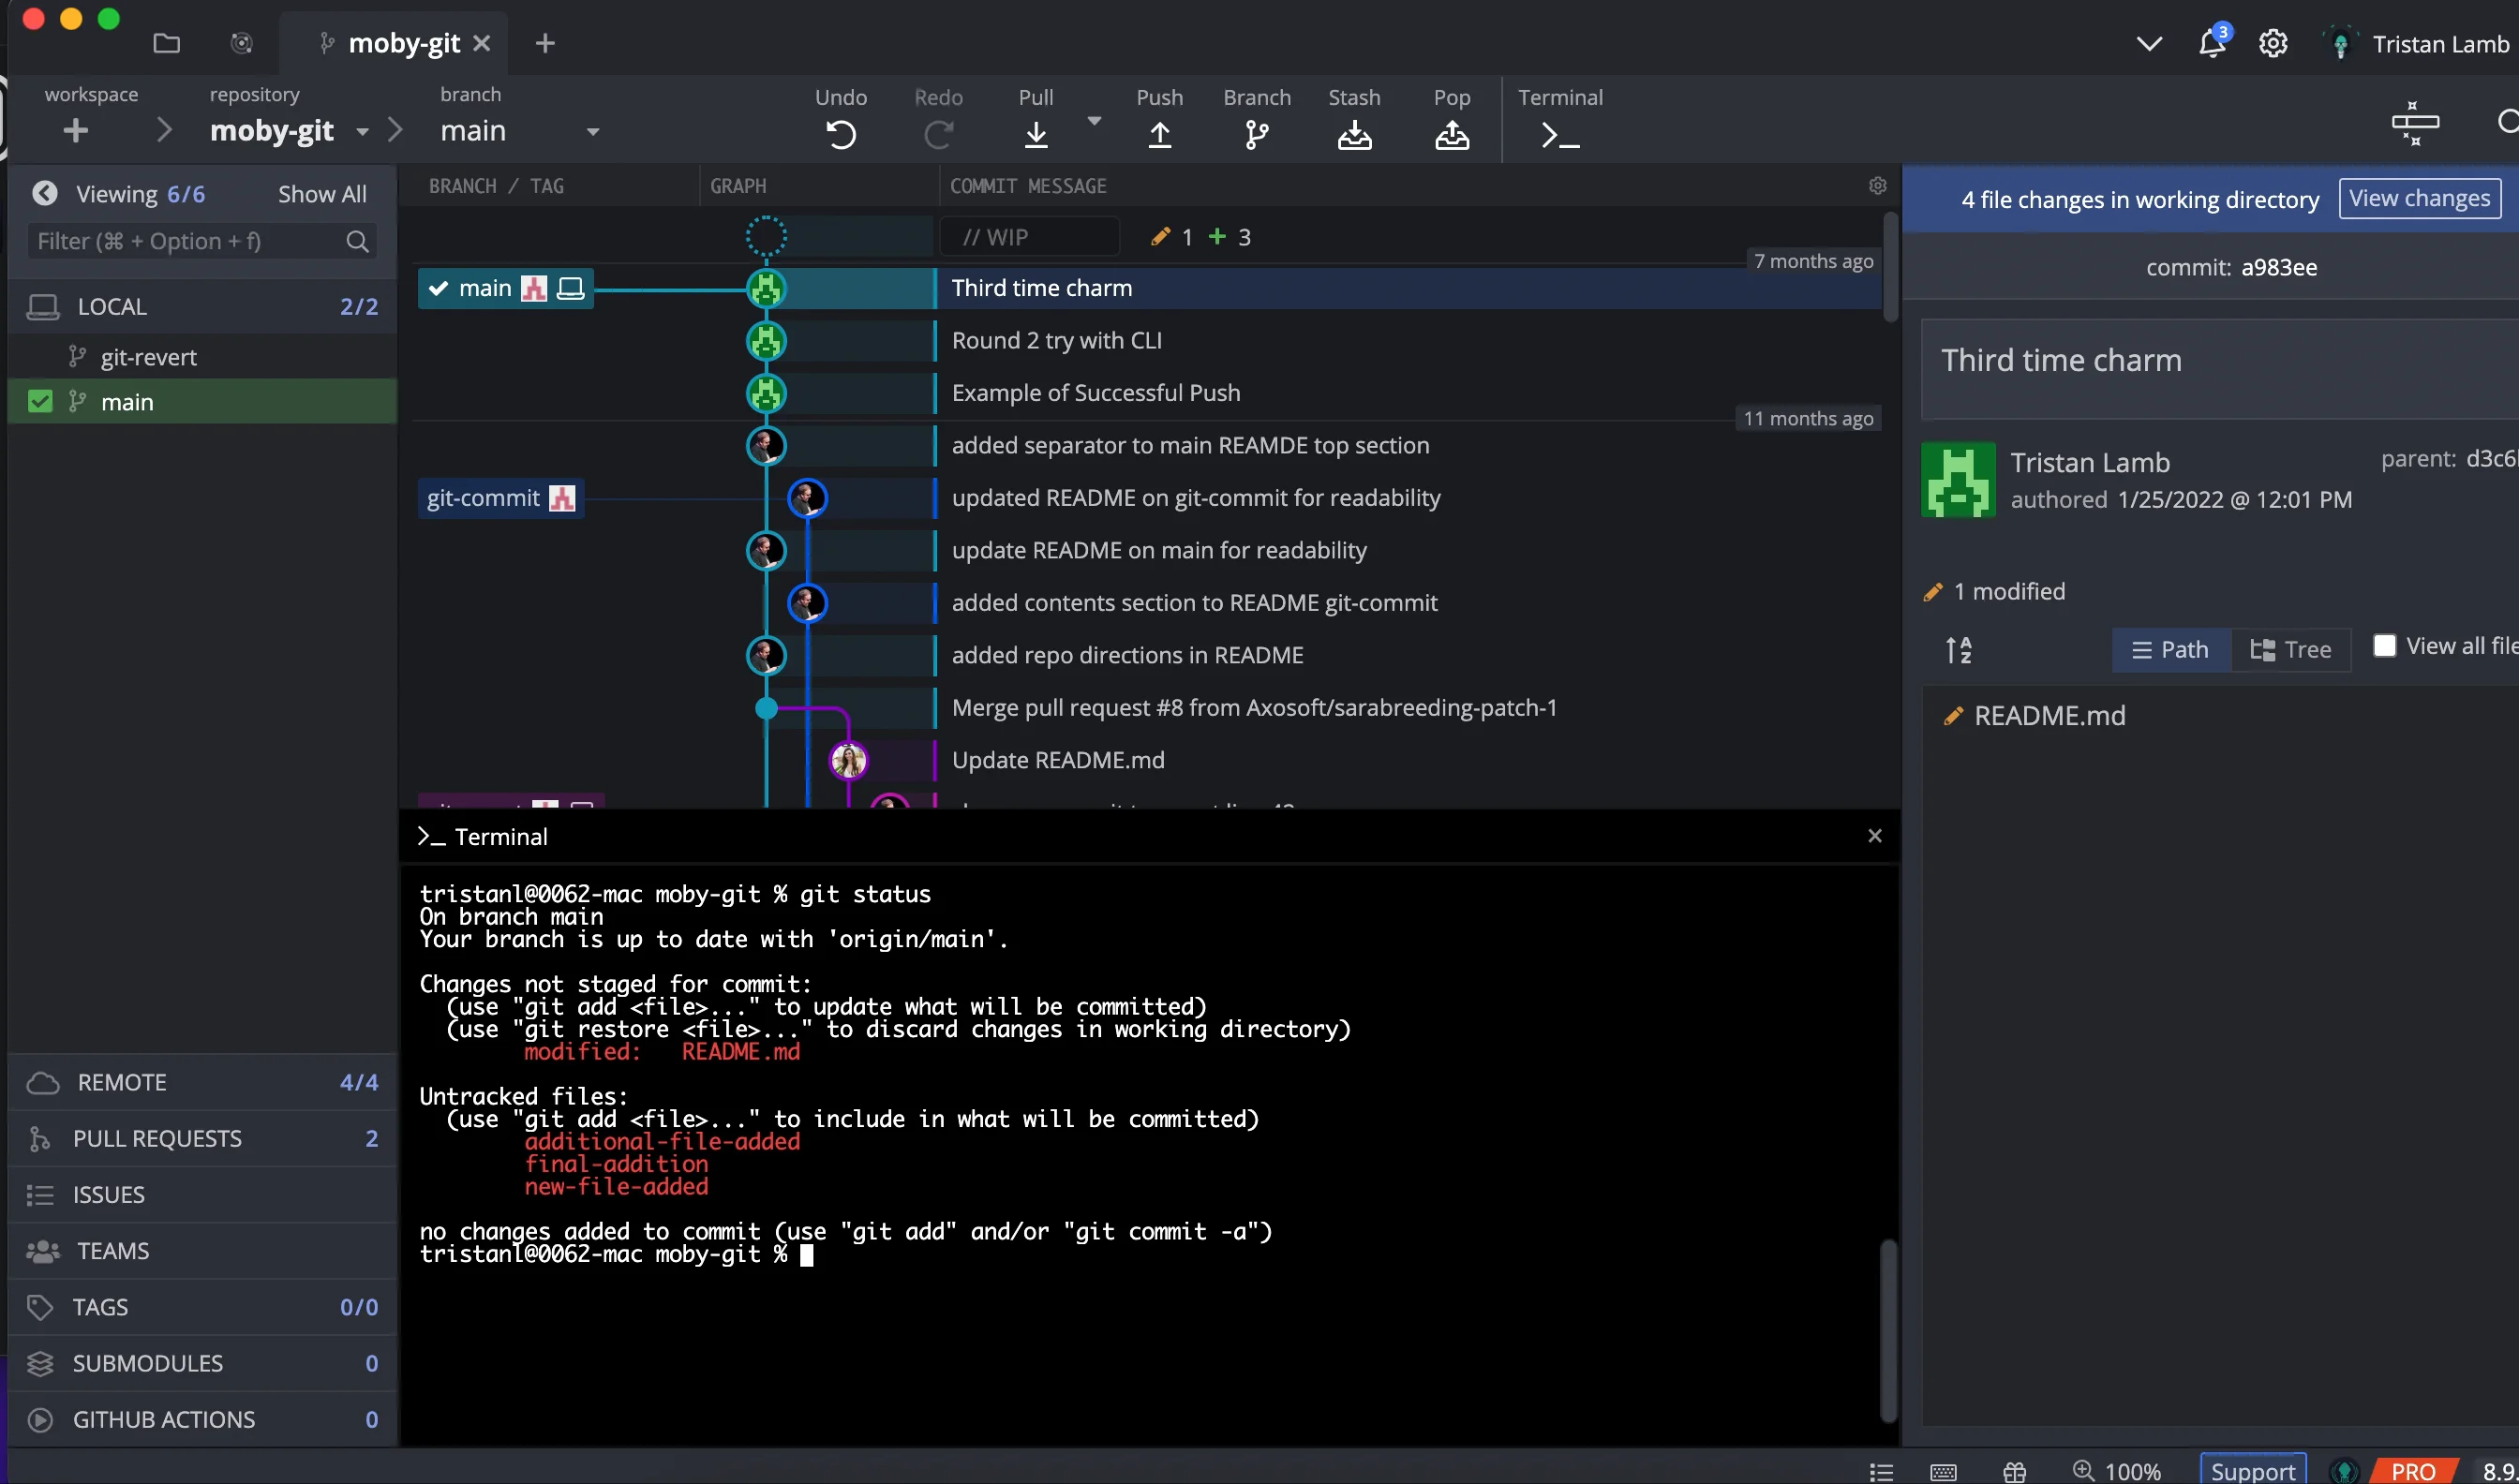Click the Show All link
The image size is (2519, 1484).
322,194
